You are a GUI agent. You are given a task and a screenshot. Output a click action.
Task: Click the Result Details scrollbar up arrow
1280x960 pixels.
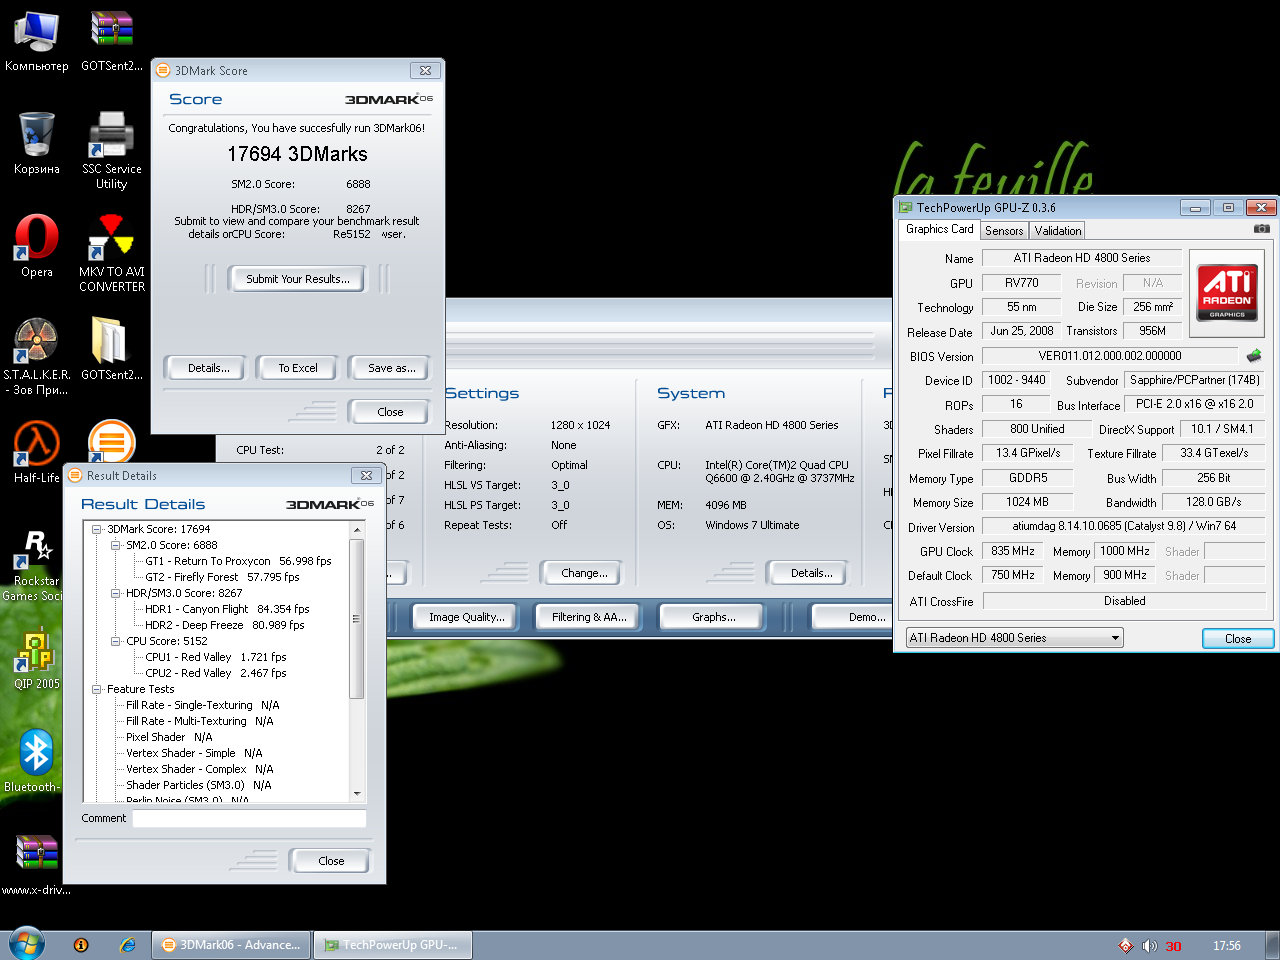point(357,529)
